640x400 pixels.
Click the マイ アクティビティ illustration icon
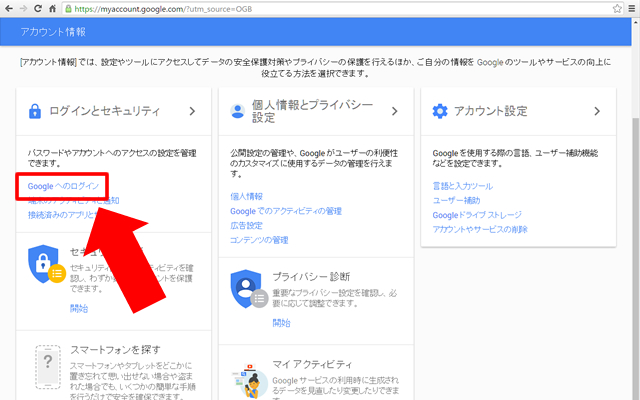(x=249, y=382)
